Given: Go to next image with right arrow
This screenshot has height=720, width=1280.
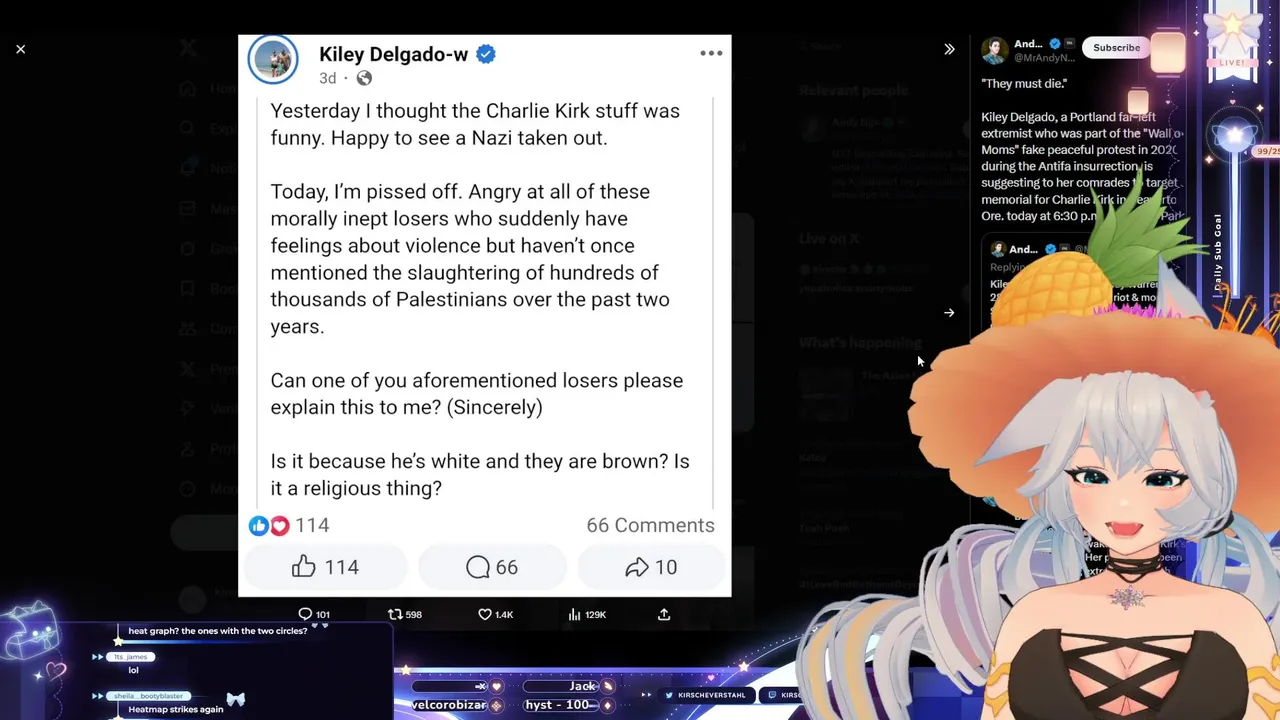Looking at the screenshot, I should [x=949, y=313].
